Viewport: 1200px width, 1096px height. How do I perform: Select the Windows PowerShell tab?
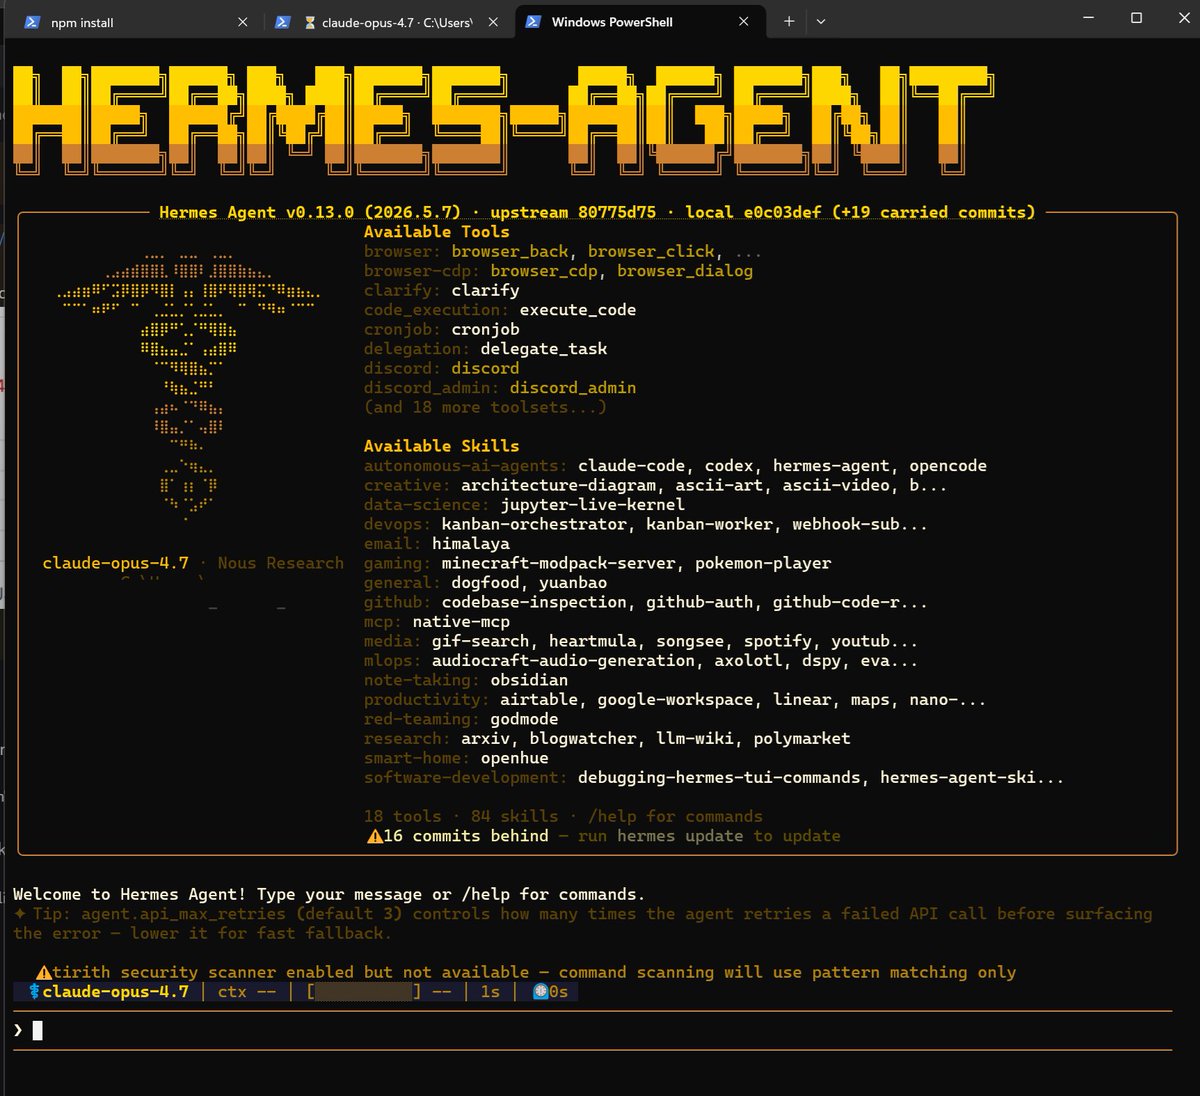pos(640,22)
